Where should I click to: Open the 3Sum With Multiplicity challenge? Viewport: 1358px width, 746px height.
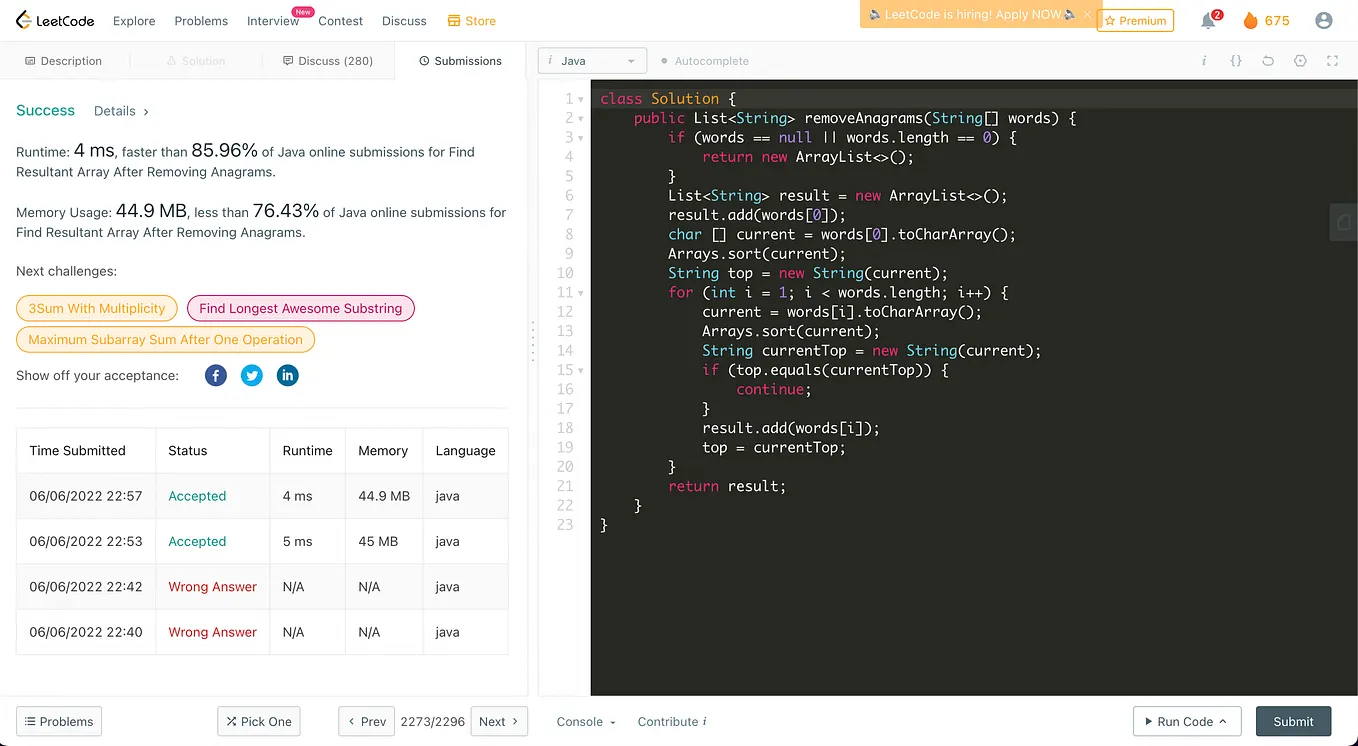coord(97,308)
